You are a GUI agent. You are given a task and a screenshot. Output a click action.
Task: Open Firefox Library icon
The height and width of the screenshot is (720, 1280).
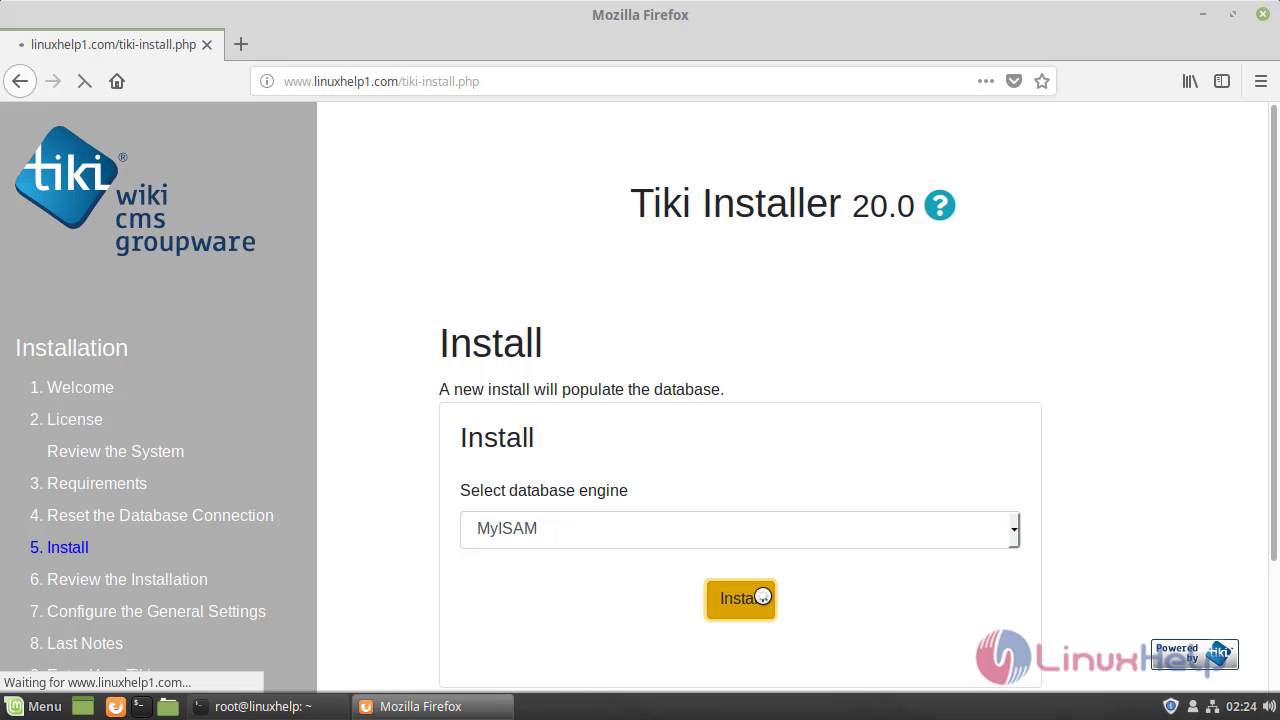1190,81
